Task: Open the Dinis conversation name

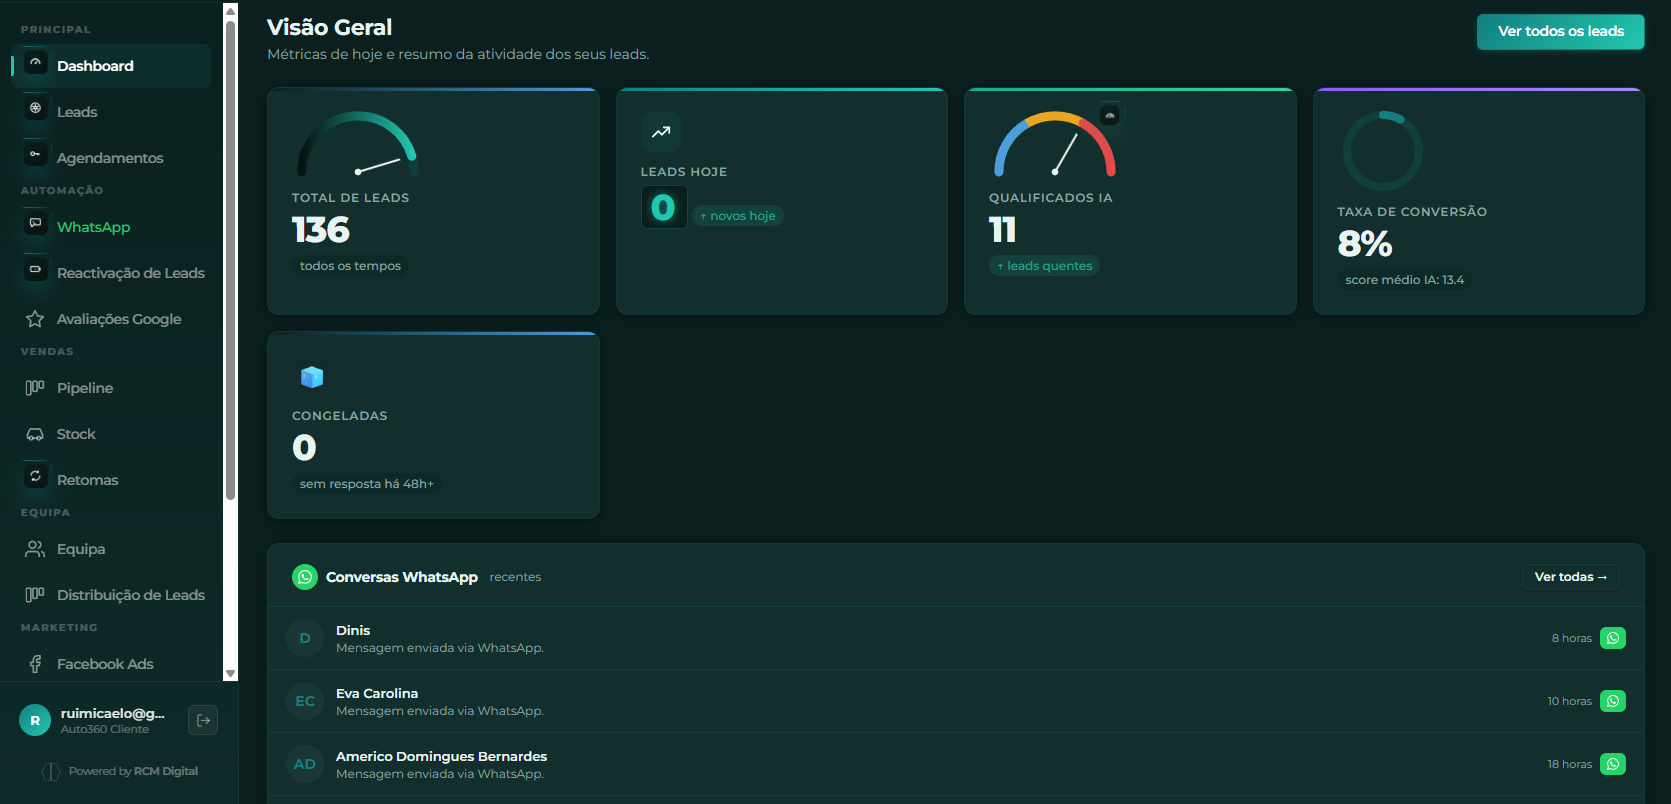Action: point(353,630)
